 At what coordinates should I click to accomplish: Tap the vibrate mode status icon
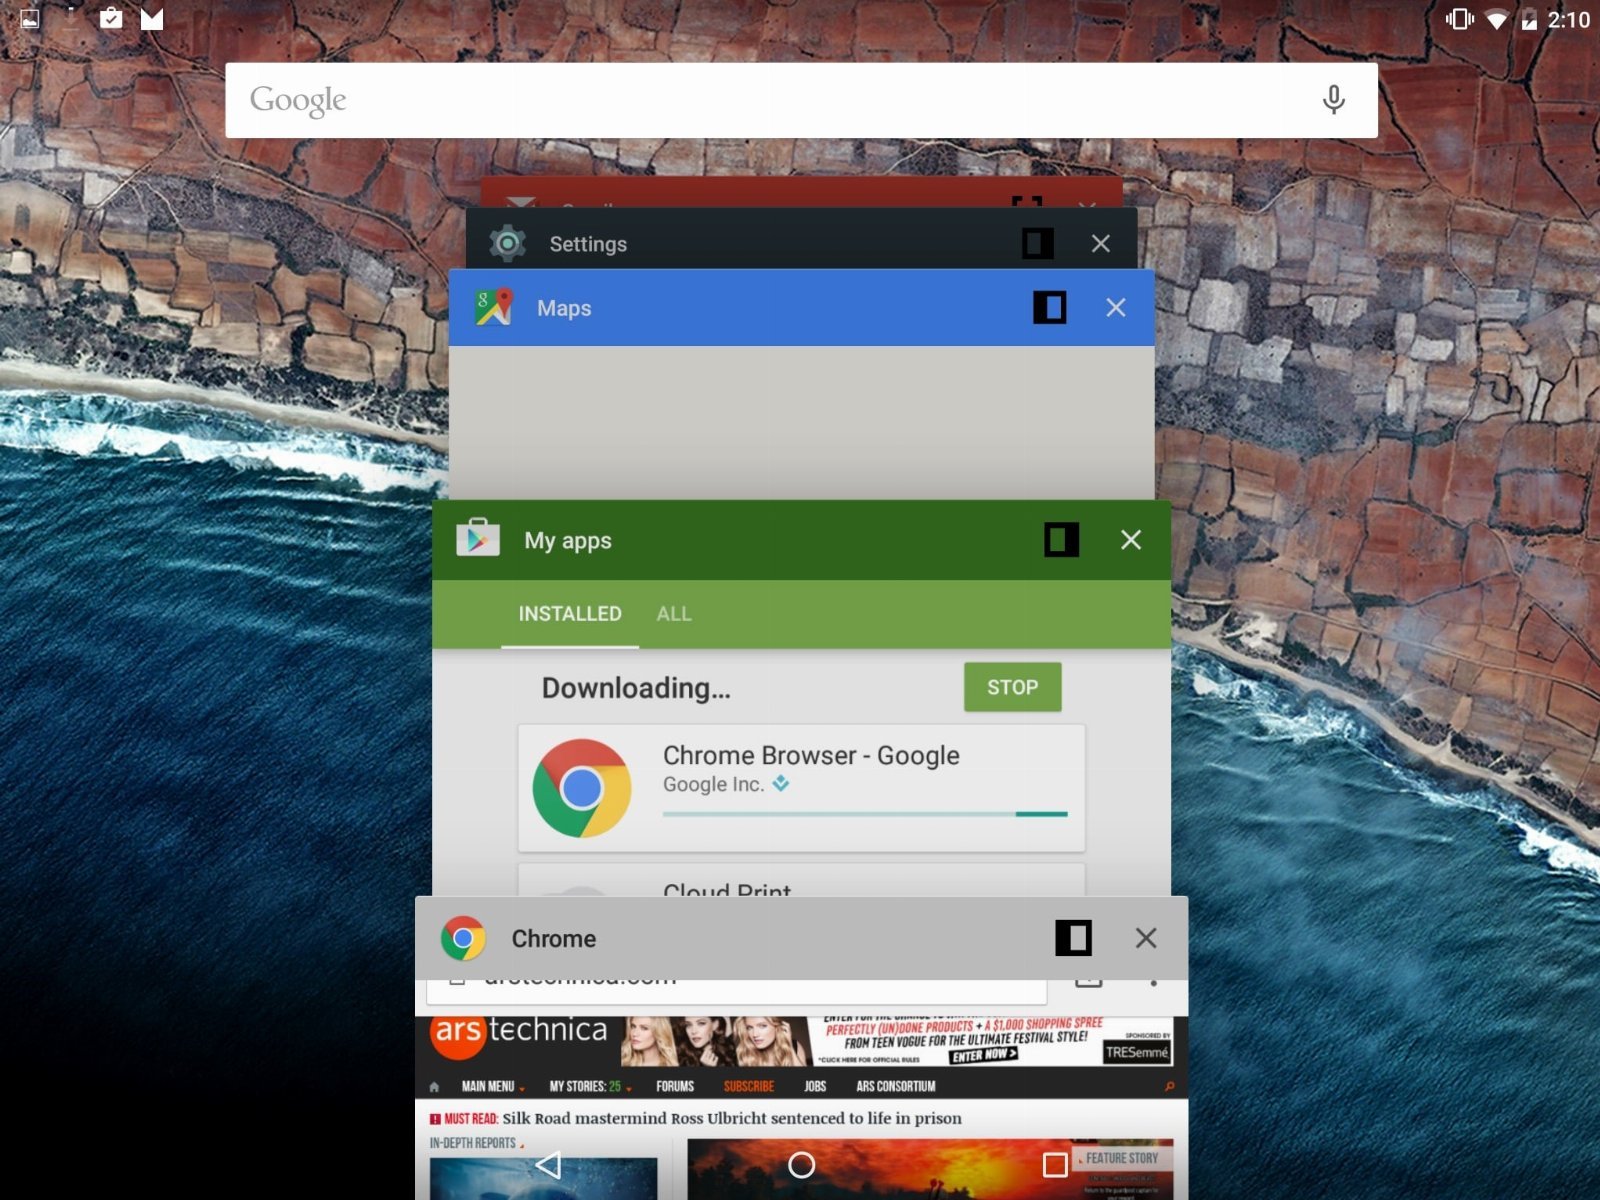(x=1460, y=19)
